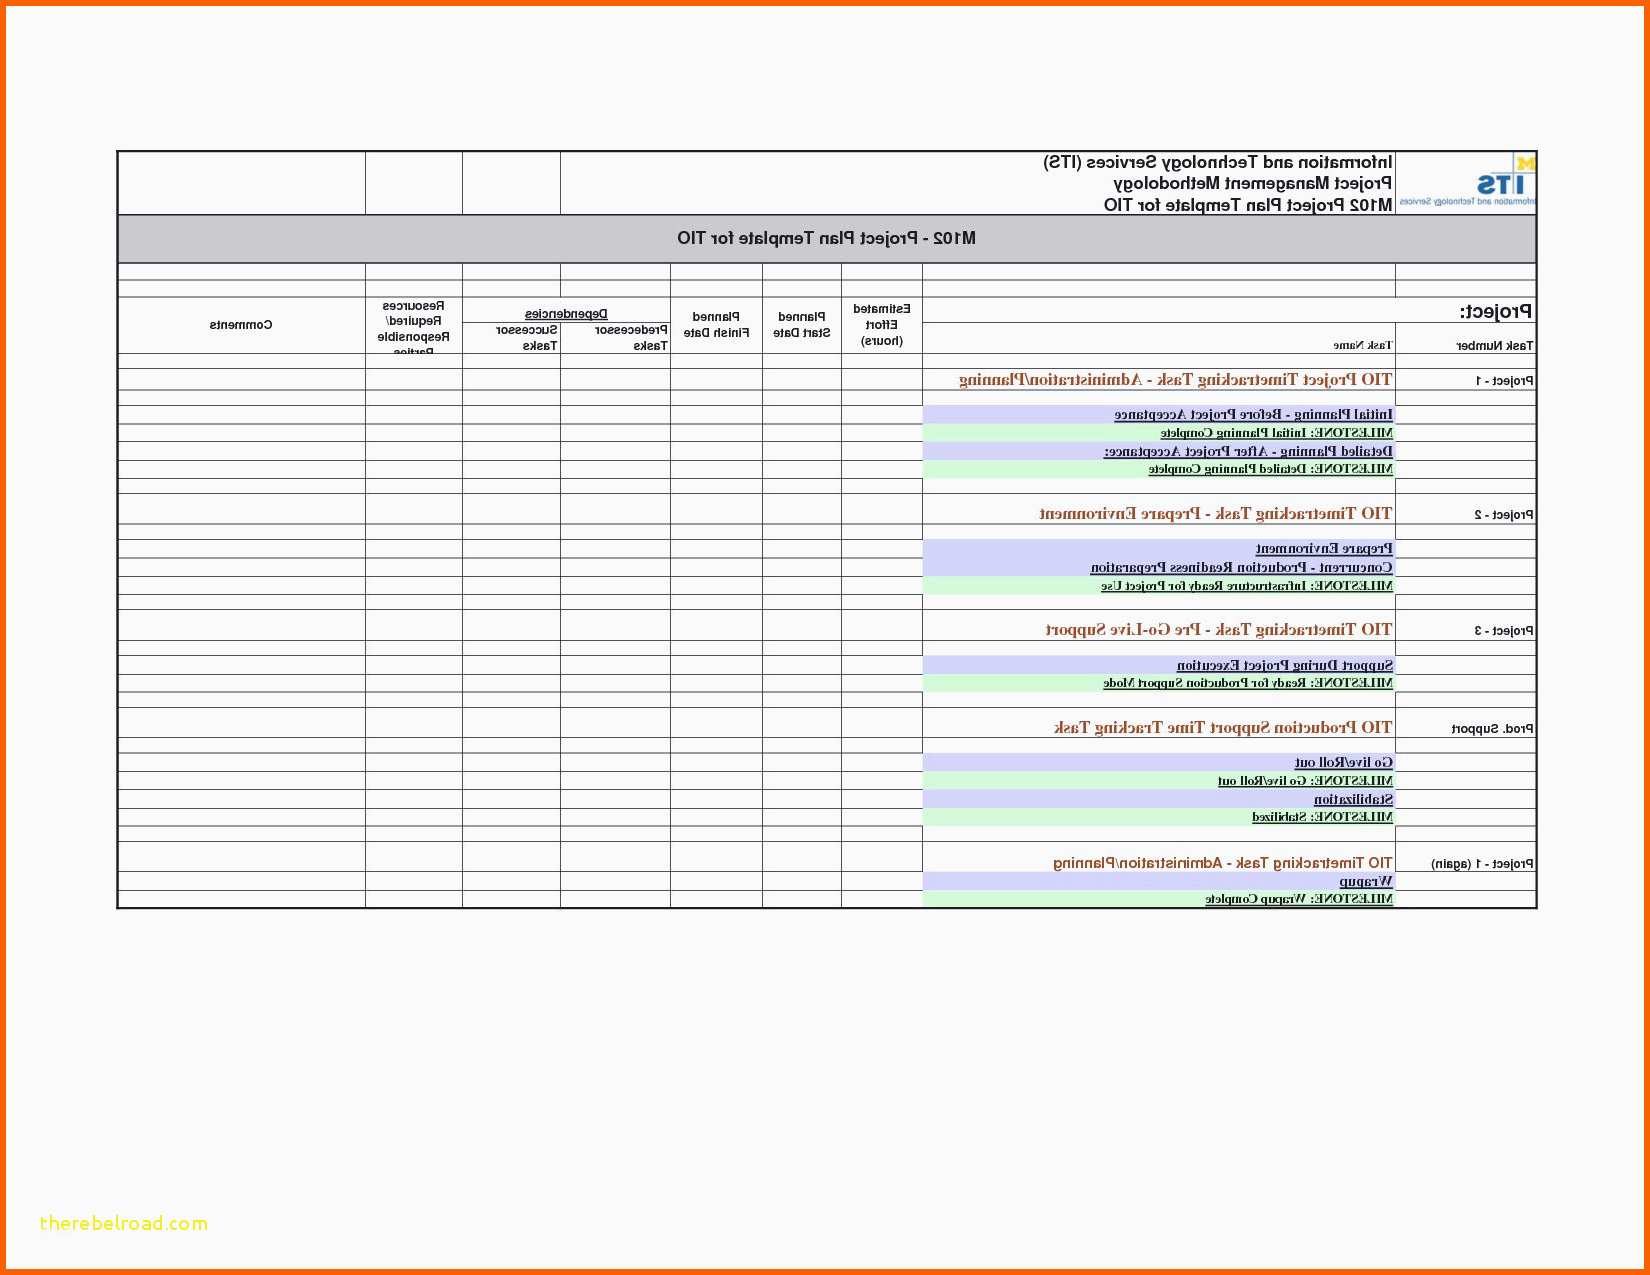Click the 'Initial Planning - Before Project Acceptance' link
Image resolution: width=1650 pixels, height=1275 pixels.
pos(1253,414)
